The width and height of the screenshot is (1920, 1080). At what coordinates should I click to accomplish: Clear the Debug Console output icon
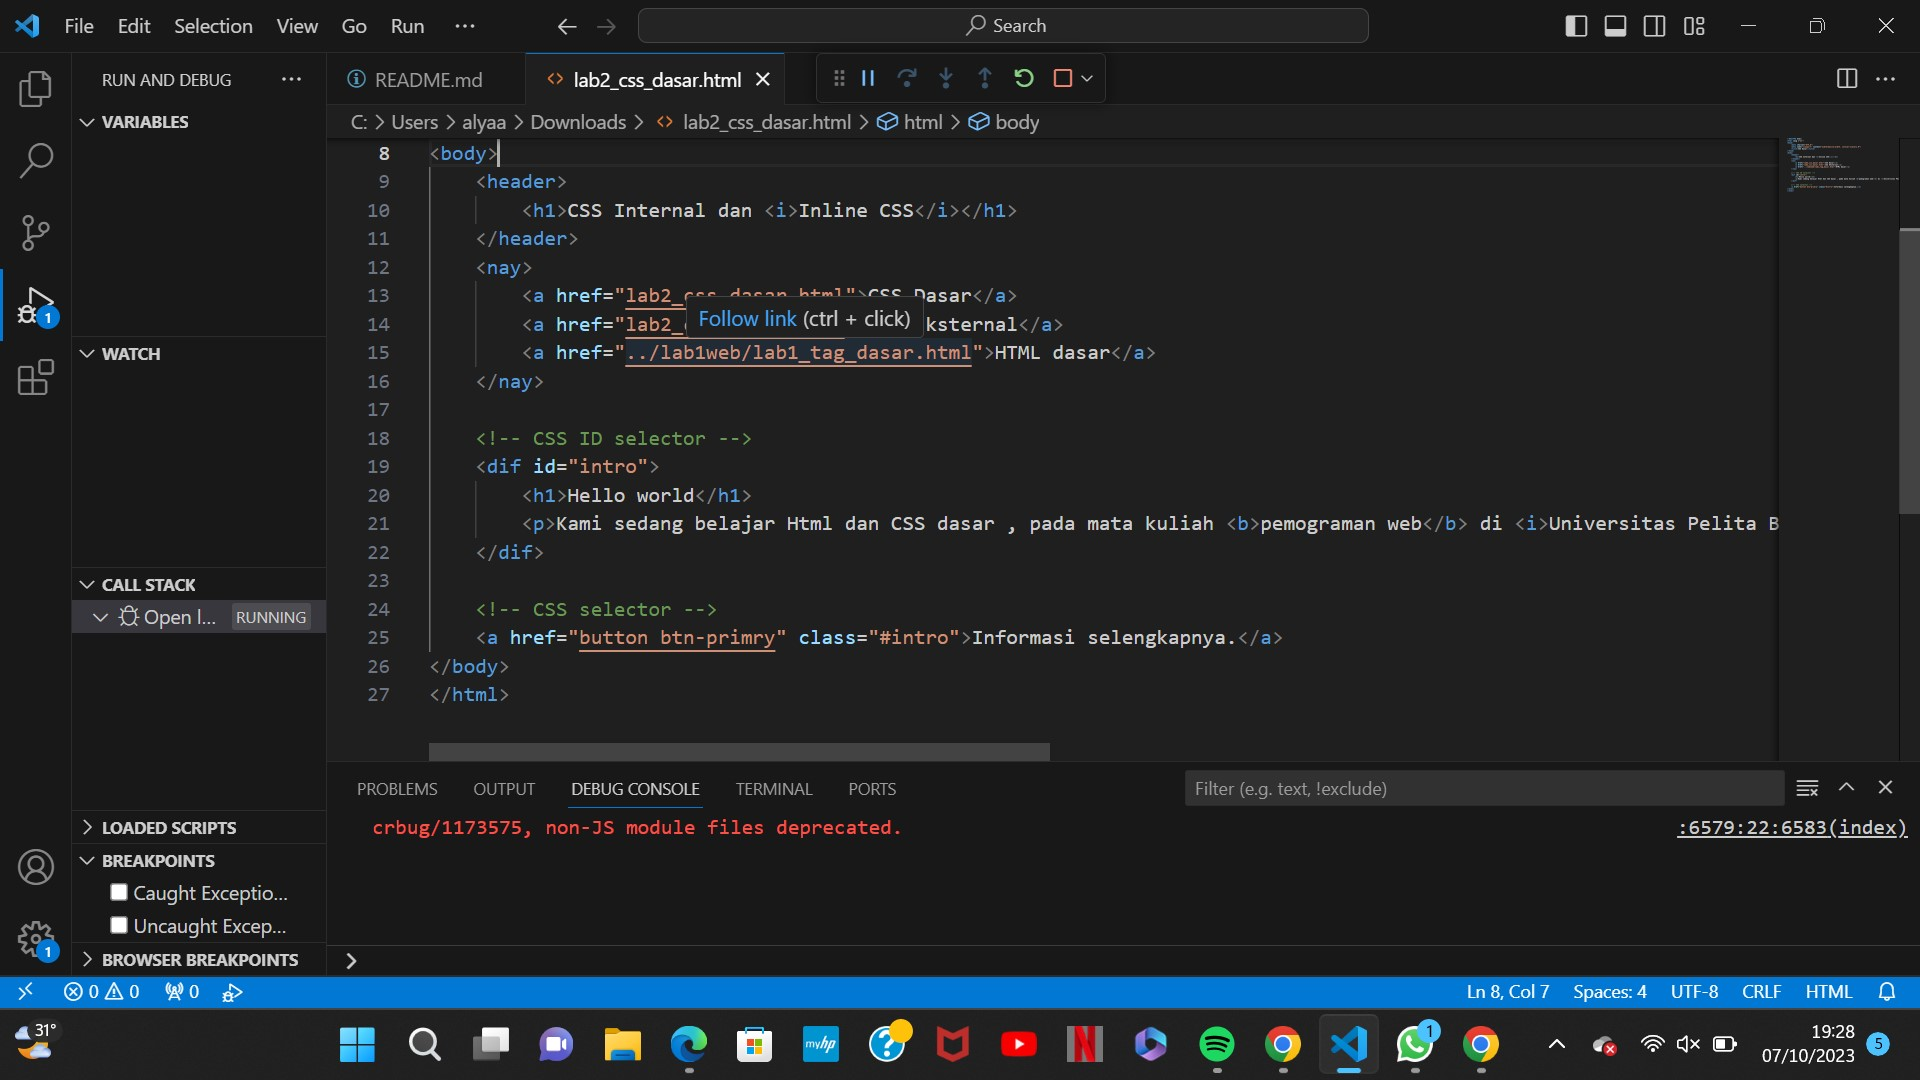(x=1806, y=788)
